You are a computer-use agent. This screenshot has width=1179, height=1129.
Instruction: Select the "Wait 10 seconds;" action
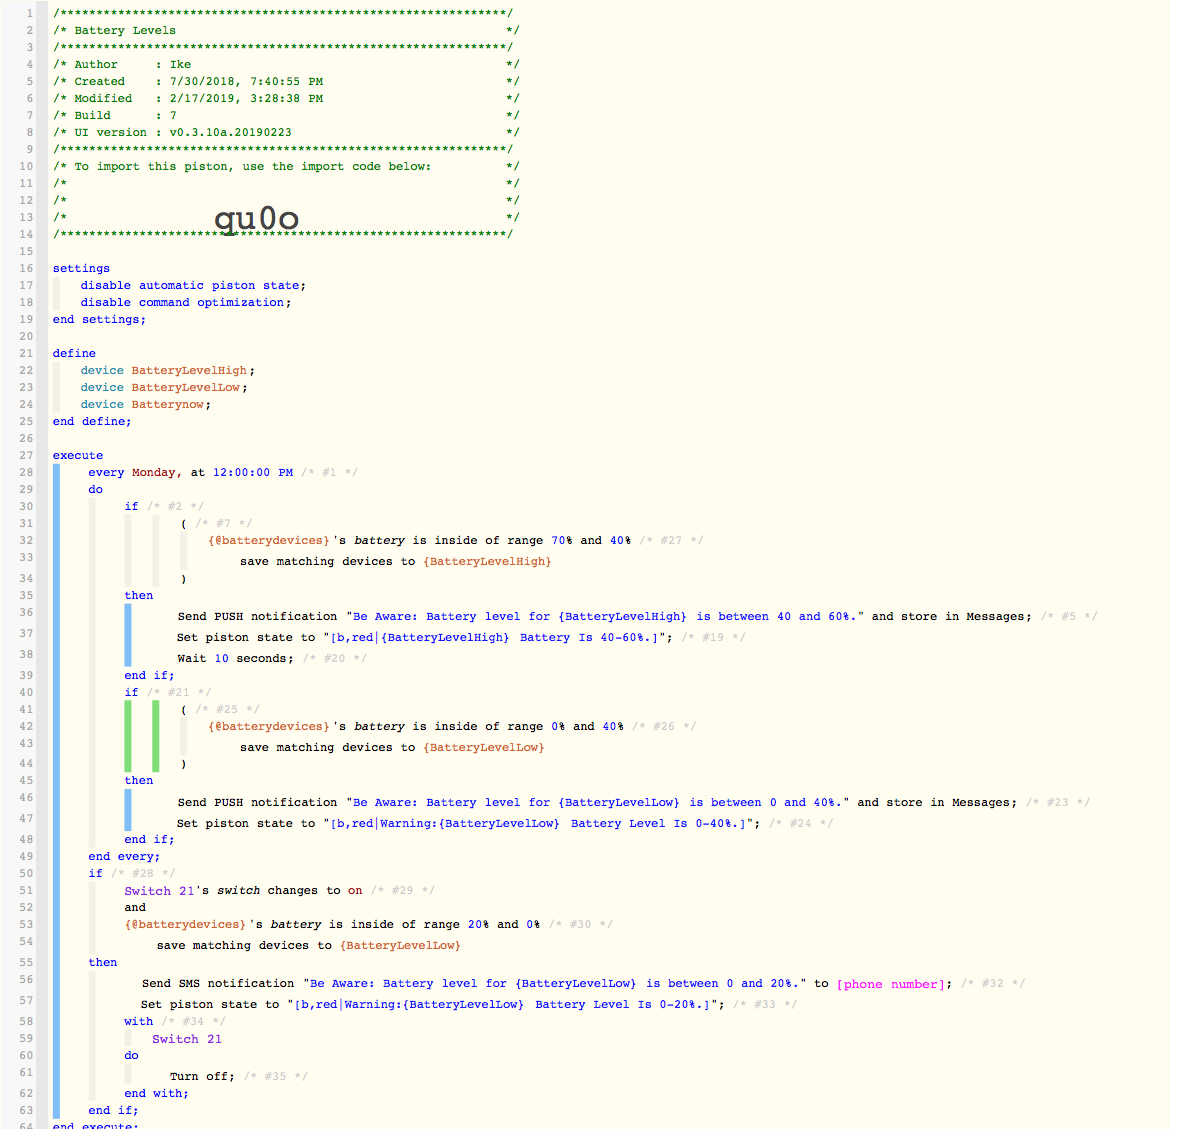[235, 658]
